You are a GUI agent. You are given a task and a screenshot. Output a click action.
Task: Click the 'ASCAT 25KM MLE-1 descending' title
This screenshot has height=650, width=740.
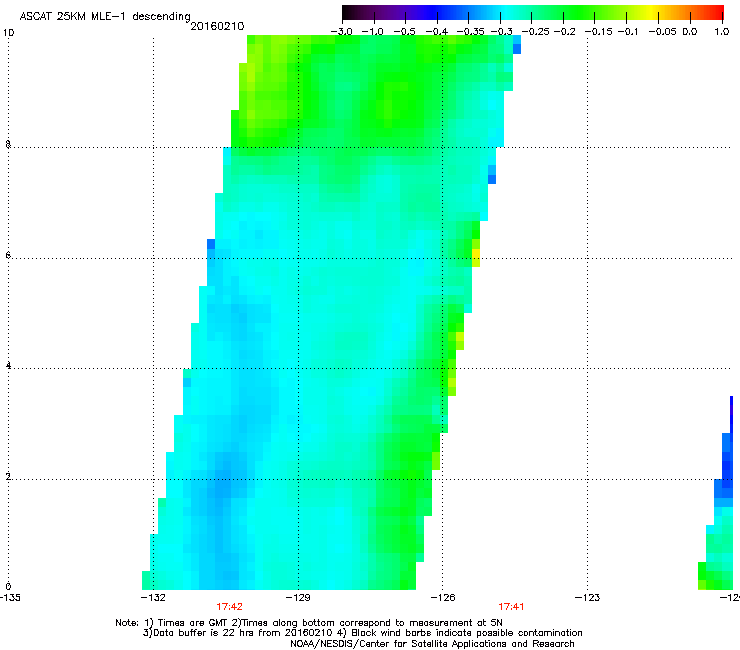pos(105,17)
